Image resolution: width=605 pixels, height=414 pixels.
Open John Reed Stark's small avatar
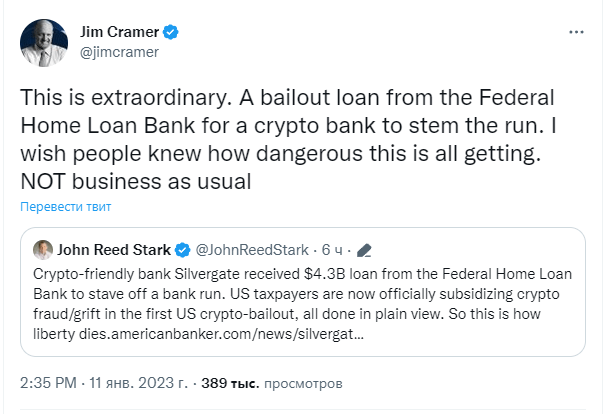tap(43, 250)
